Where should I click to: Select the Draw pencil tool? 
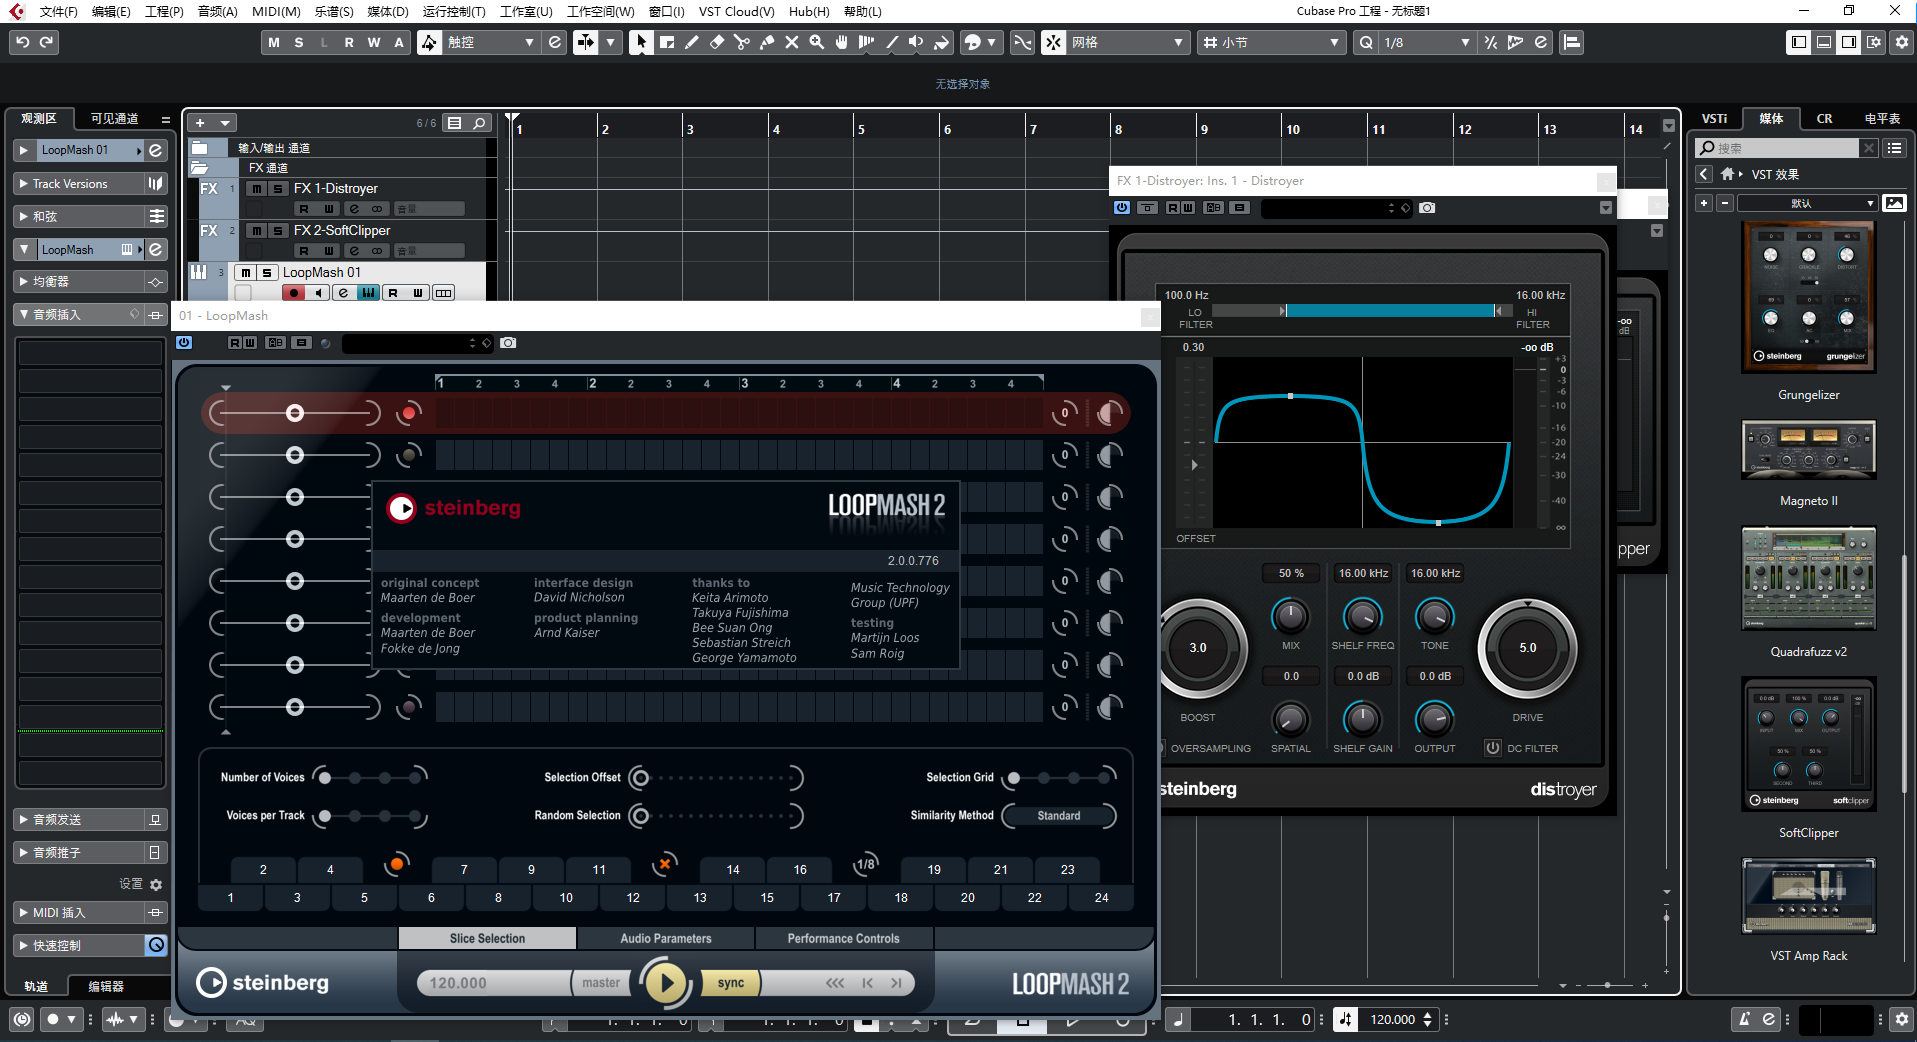[x=692, y=42]
